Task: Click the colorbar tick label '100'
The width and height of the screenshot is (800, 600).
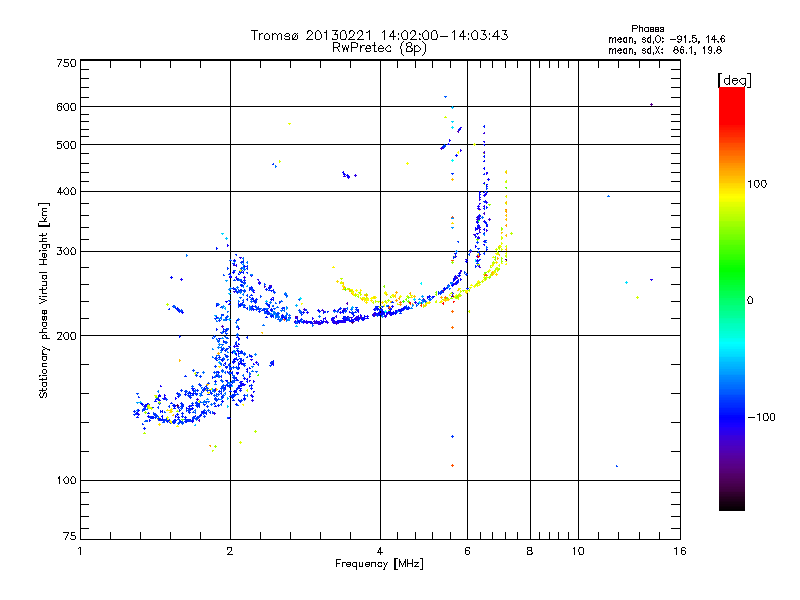Action: coord(757,184)
